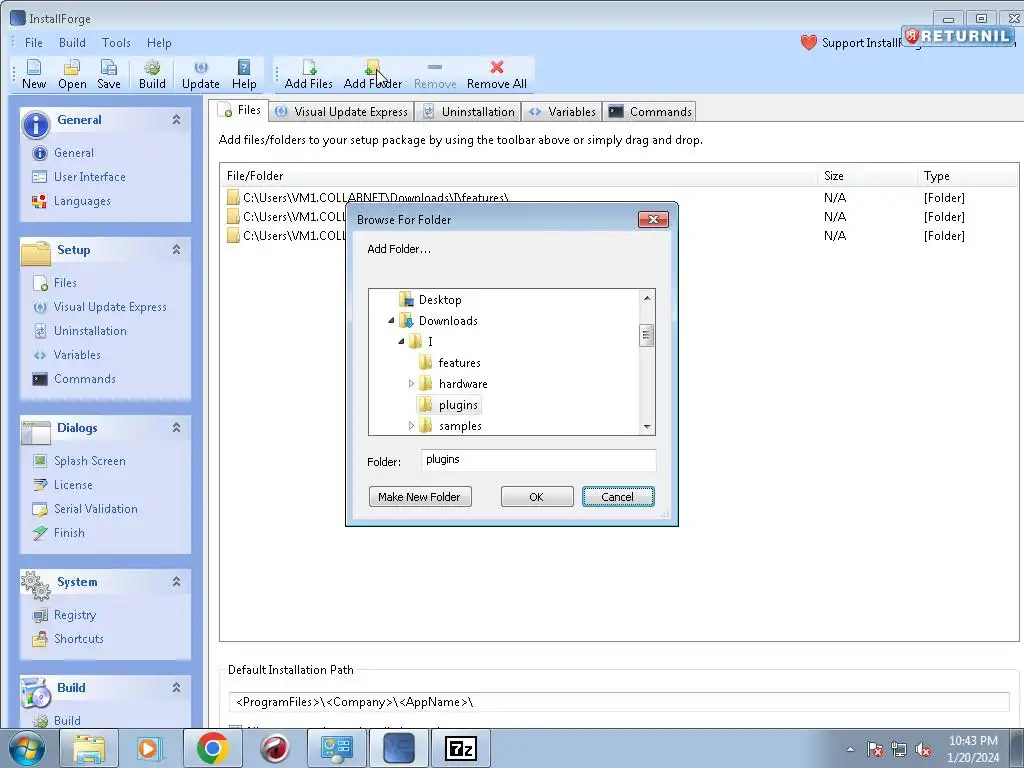The height and width of the screenshot is (768, 1024).
Task: Click the File/Folder column header
Action: [519, 176]
